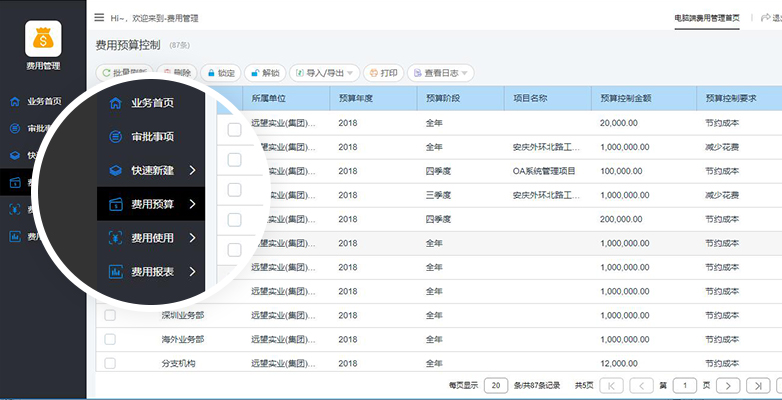The width and height of the screenshot is (782, 400).
Task: Go to next page arrow
Action: click(x=728, y=386)
